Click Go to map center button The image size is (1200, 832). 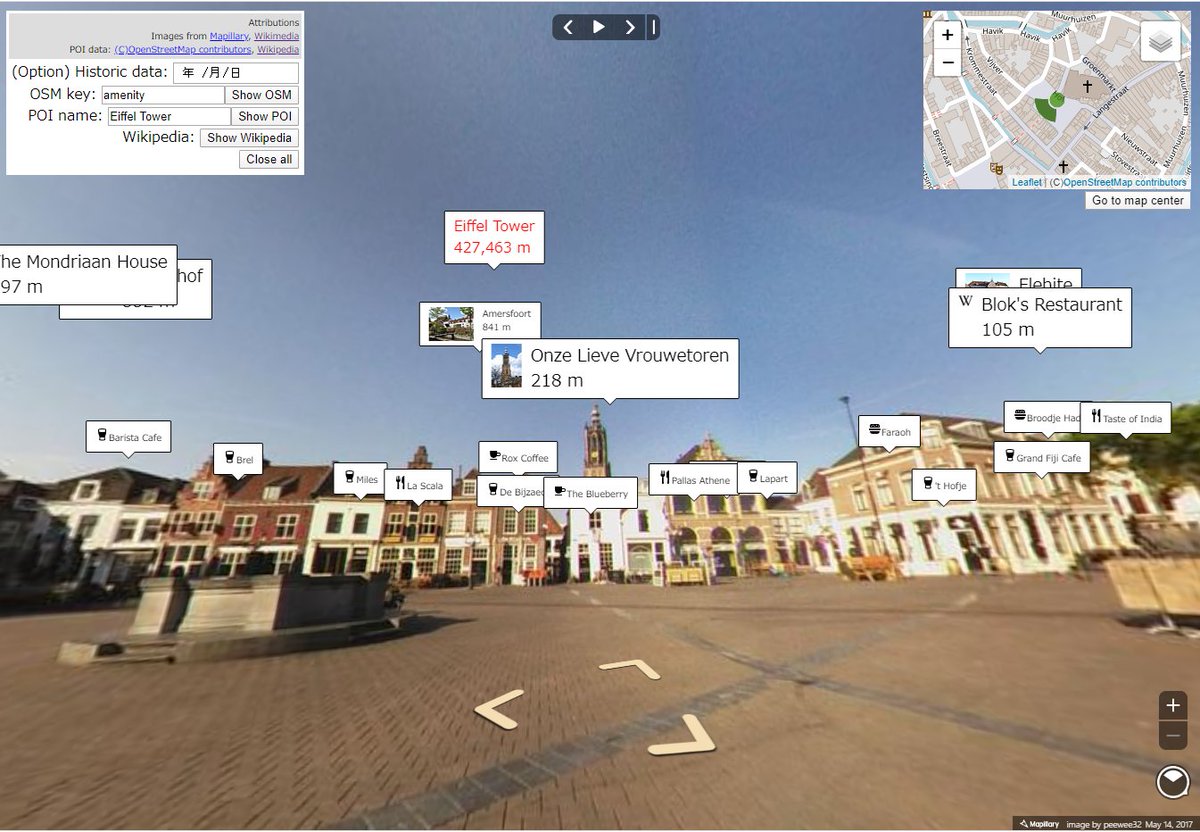coord(1138,201)
